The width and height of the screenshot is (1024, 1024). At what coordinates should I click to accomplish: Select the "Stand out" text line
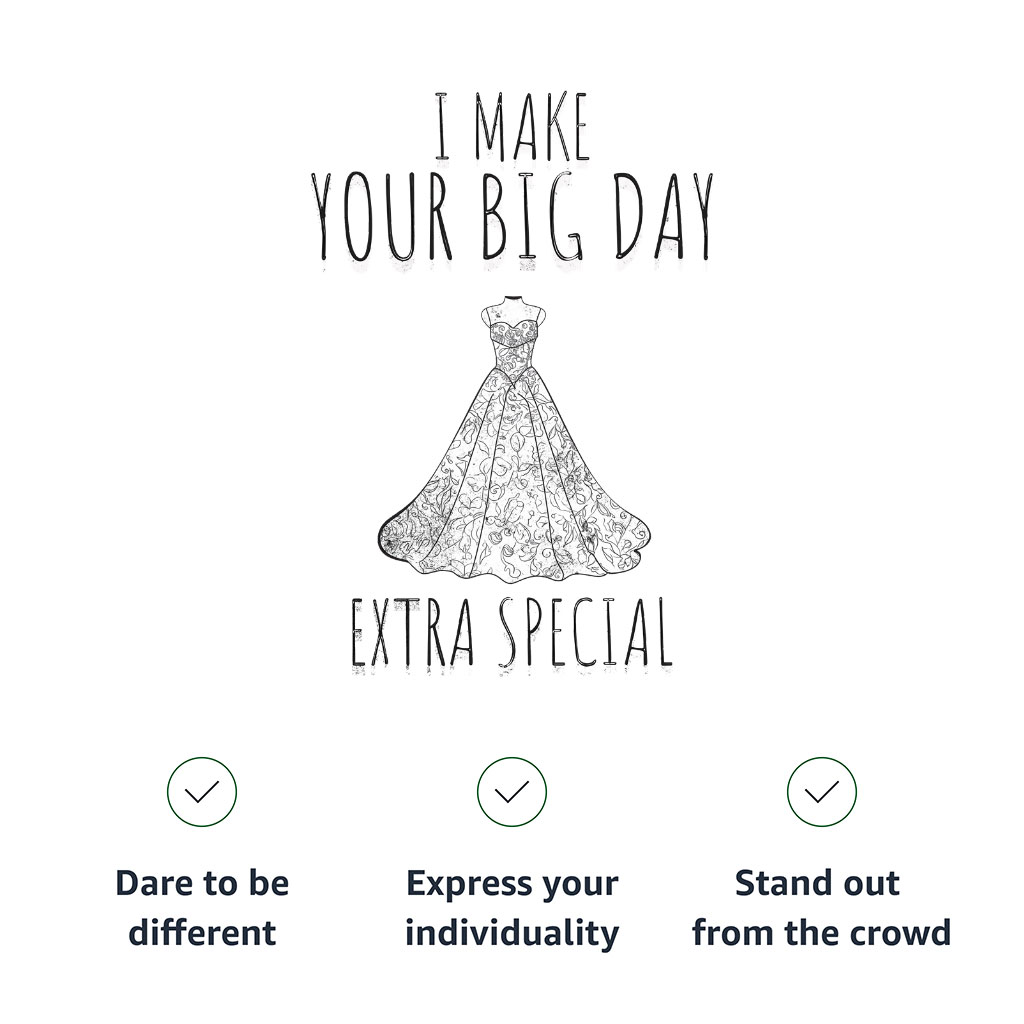(818, 884)
